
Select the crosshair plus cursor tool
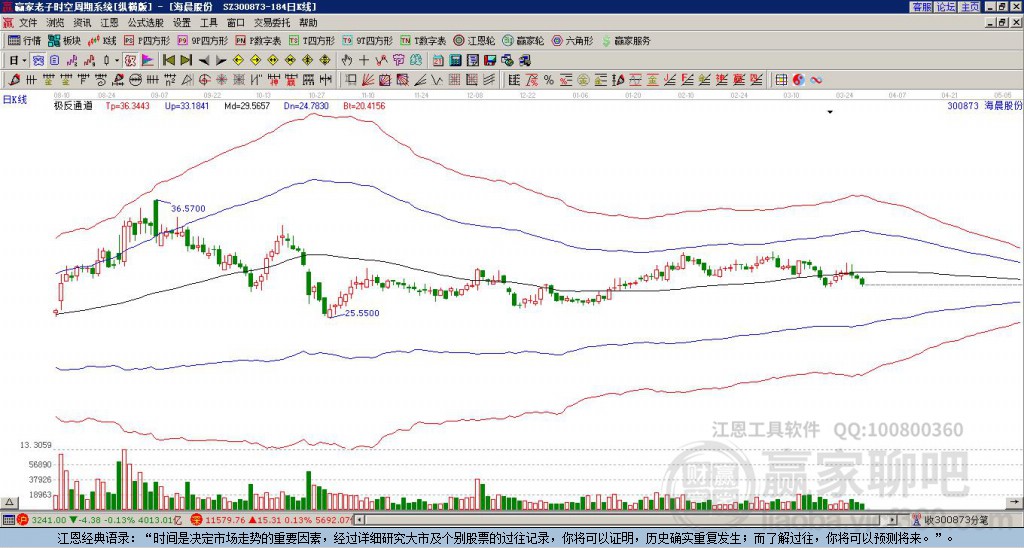364,61
